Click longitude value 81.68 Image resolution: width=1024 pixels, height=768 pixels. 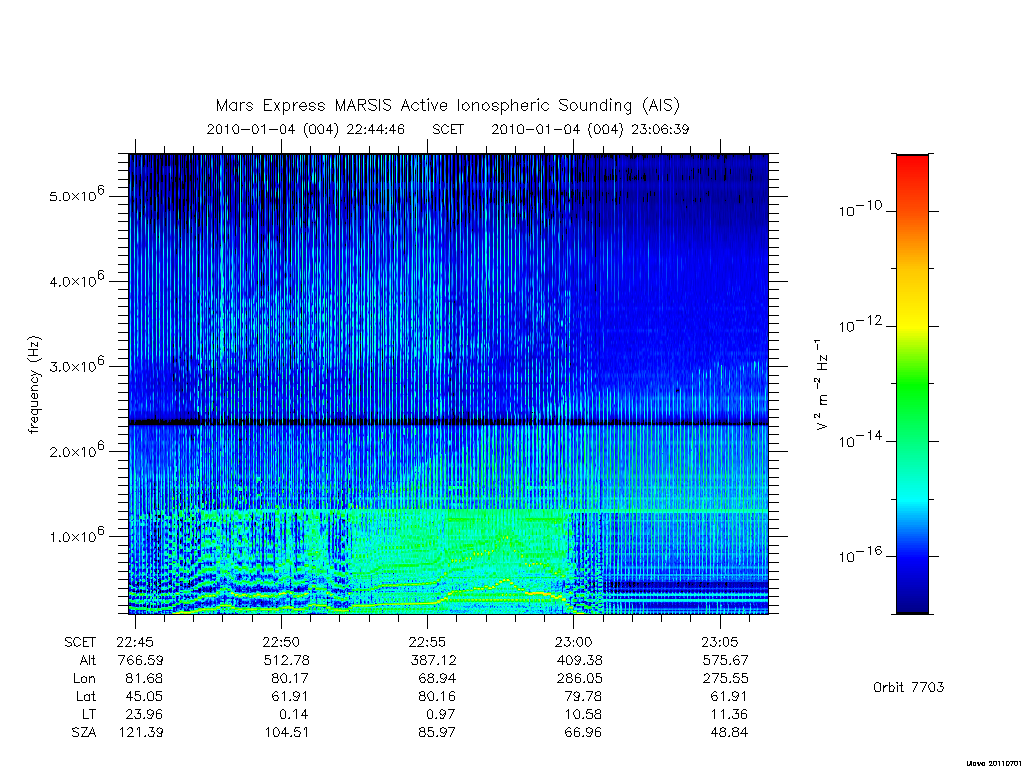pos(143,679)
